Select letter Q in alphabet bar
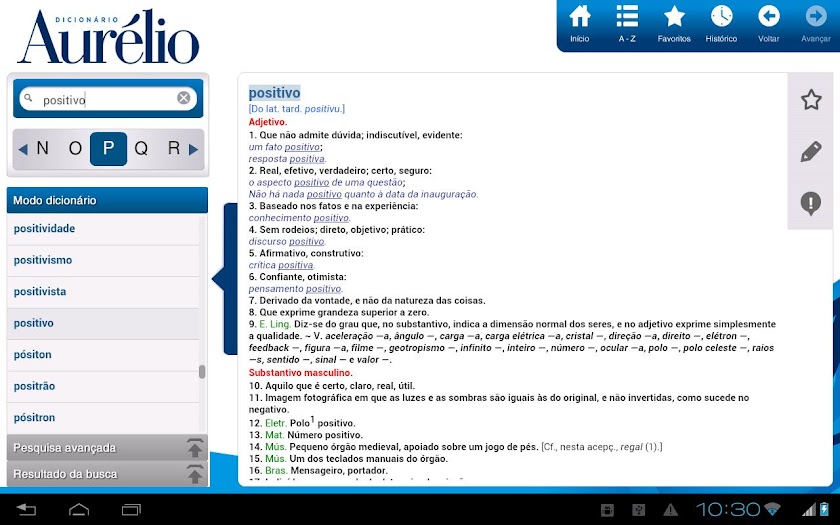Image resolution: width=840 pixels, height=525 pixels. click(x=141, y=148)
